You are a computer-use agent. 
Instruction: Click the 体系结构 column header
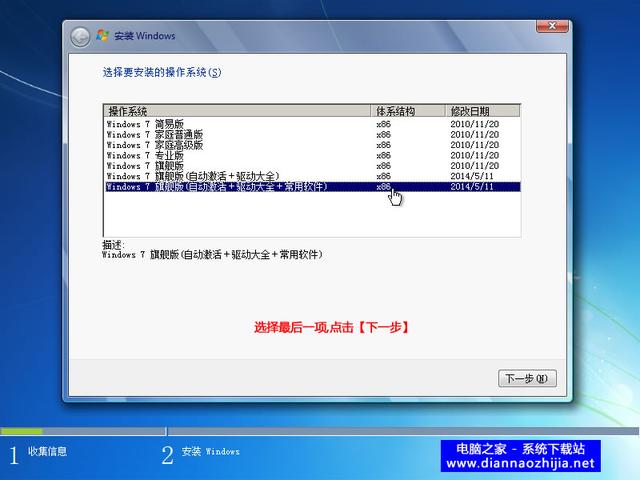(x=407, y=111)
